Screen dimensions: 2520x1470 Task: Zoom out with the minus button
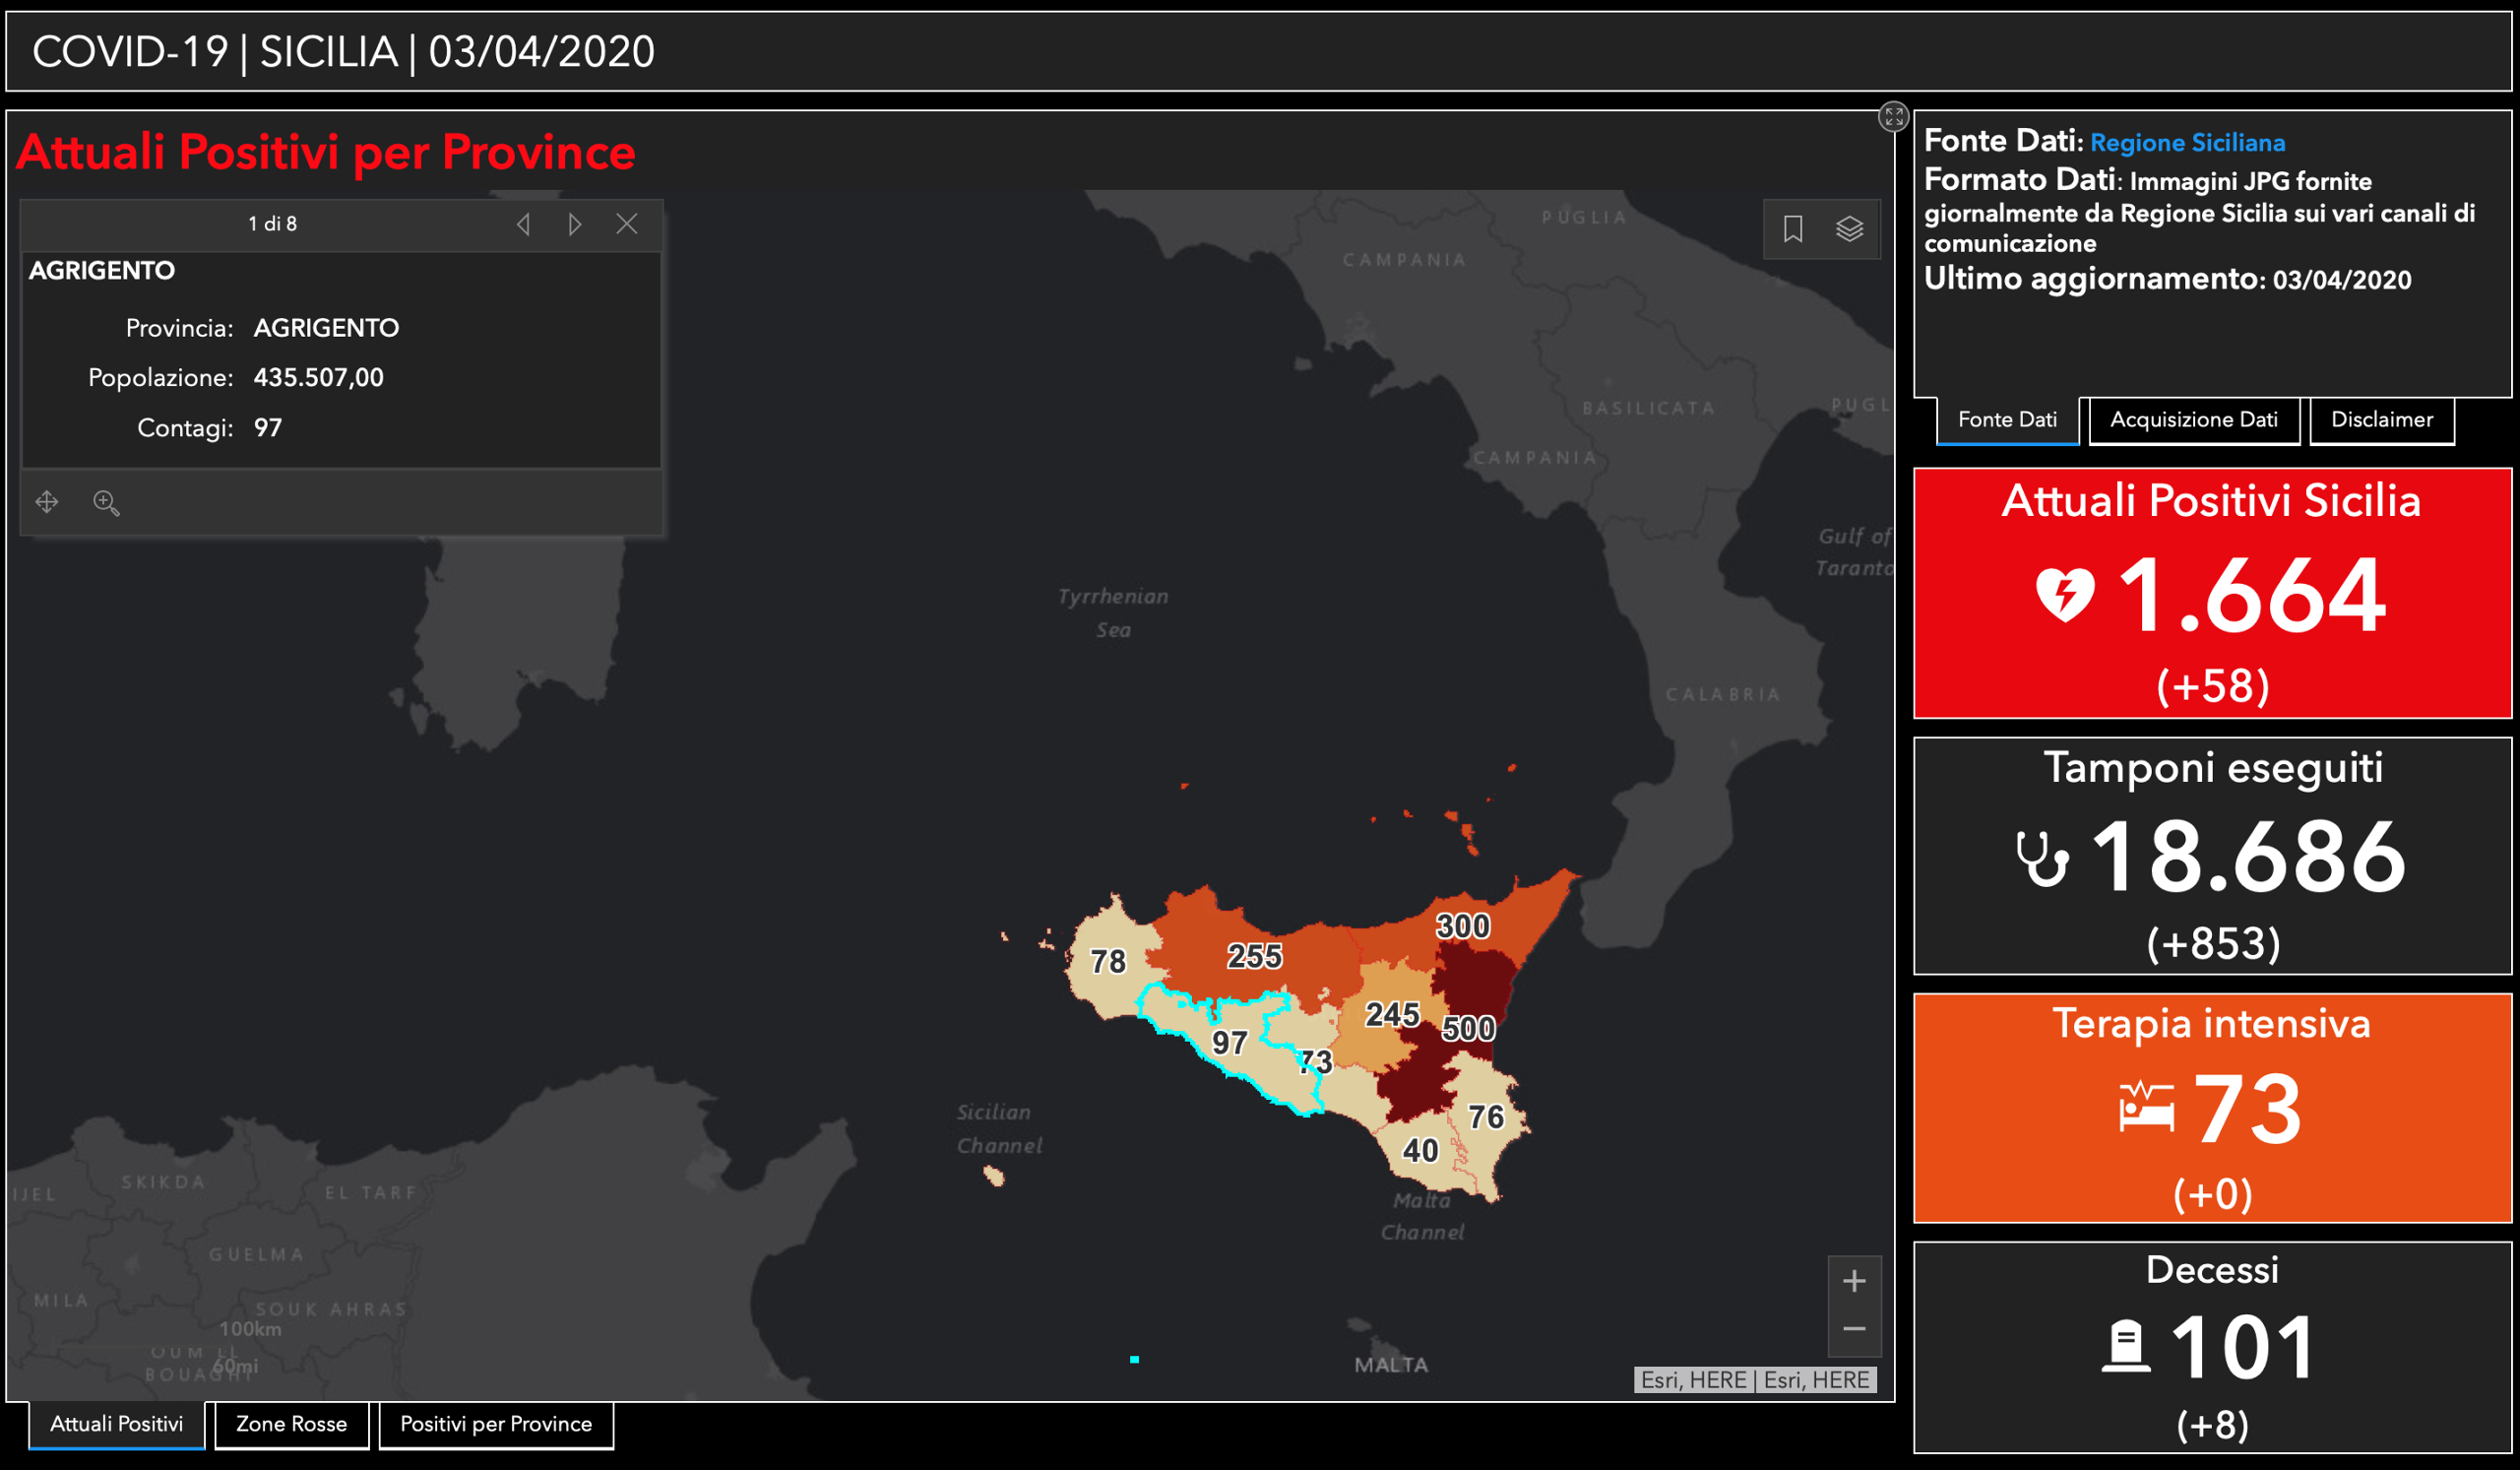tap(1854, 1329)
